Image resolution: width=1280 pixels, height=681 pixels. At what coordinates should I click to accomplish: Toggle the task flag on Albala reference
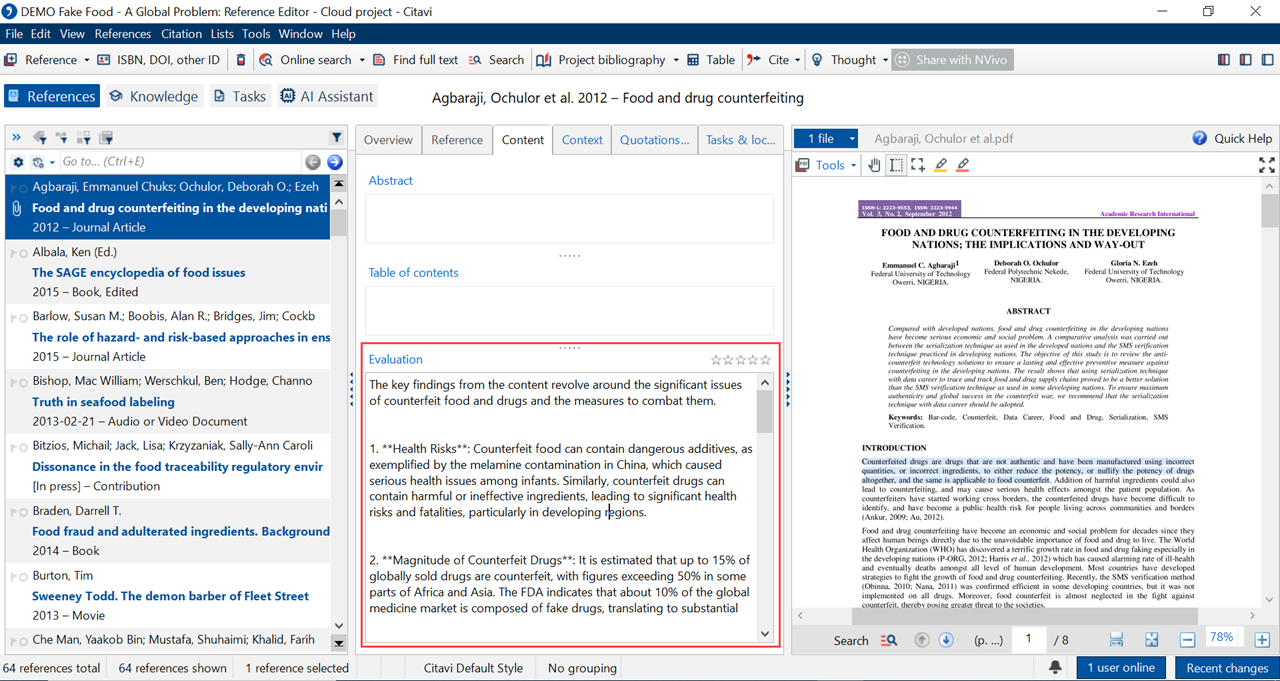tap(11, 254)
